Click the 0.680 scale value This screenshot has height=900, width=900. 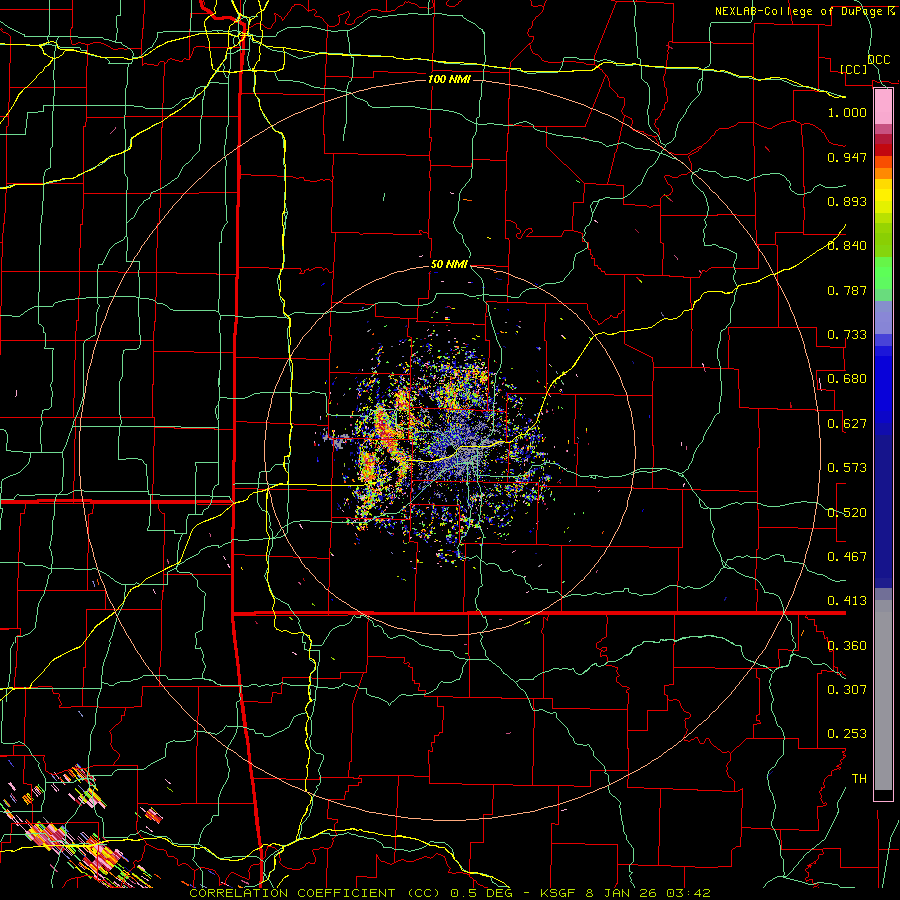[x=847, y=379]
